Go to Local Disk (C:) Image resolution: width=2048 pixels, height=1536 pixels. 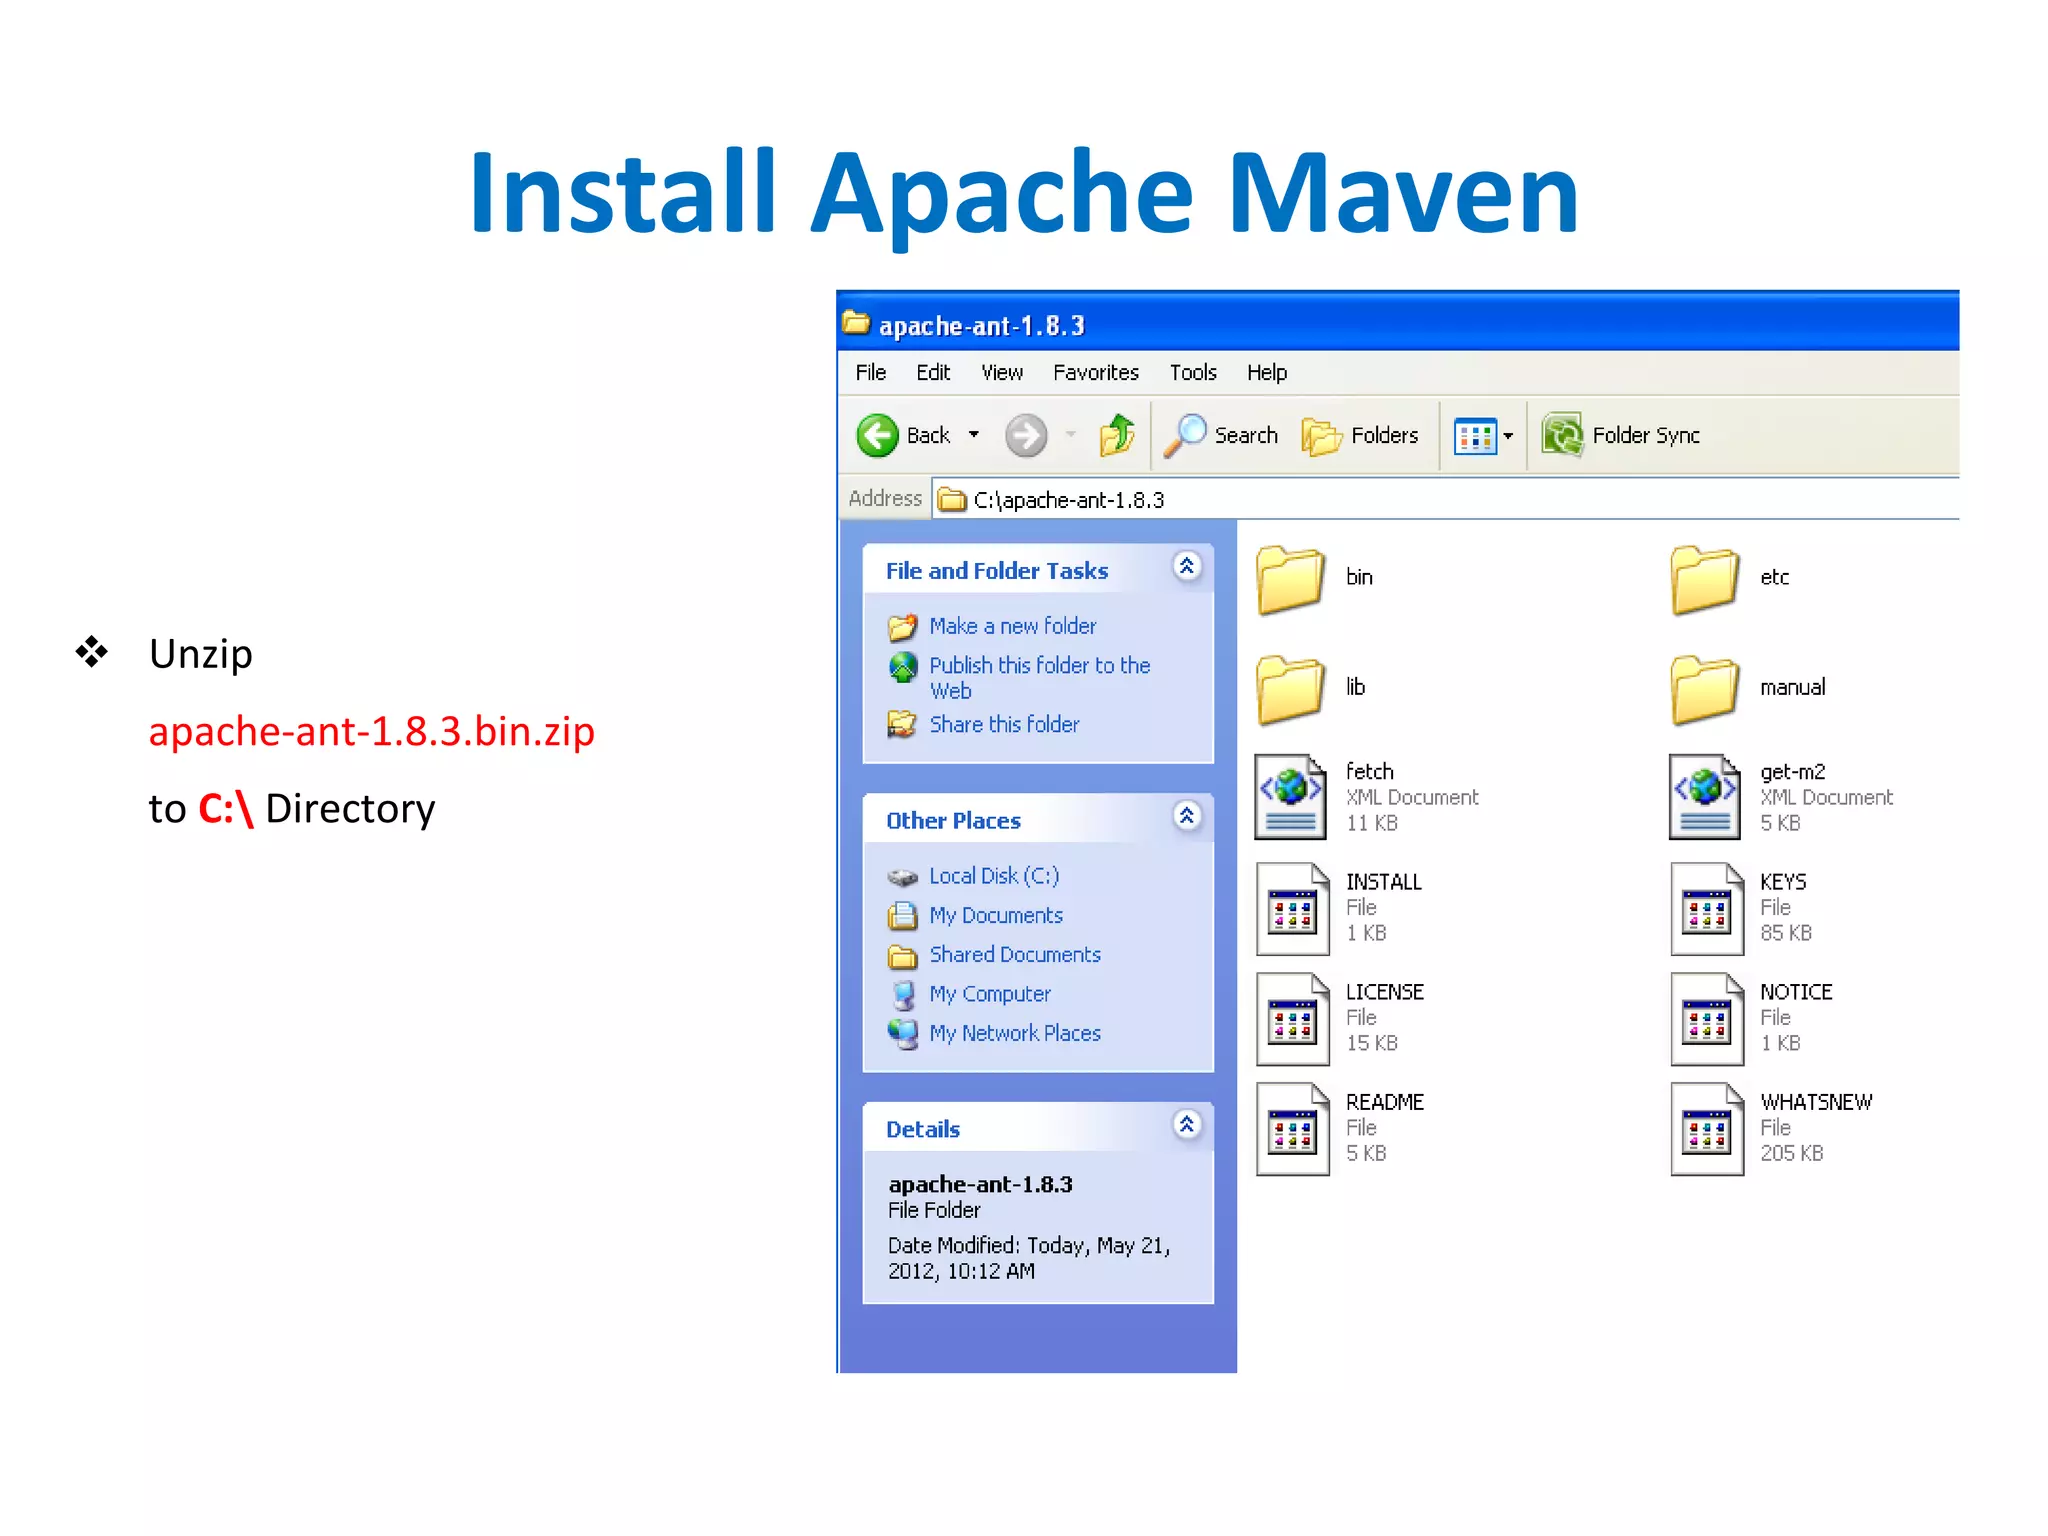coord(993,877)
